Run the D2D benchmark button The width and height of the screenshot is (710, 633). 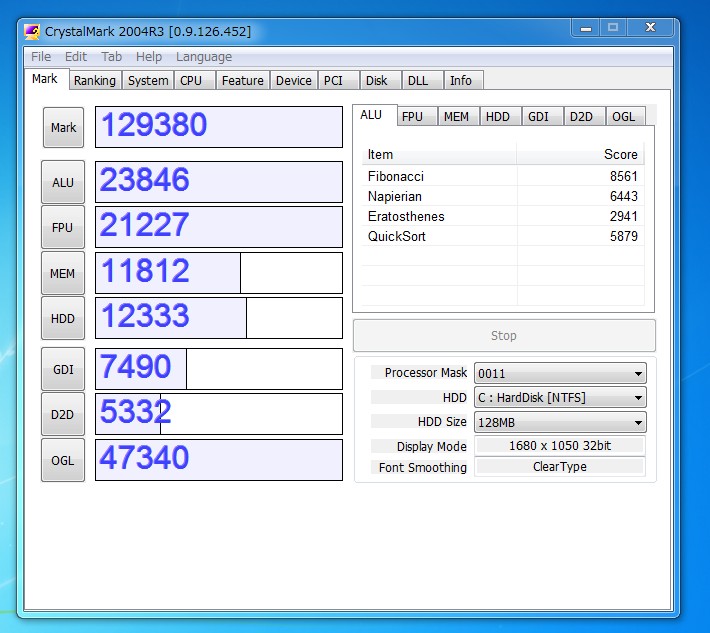point(63,414)
